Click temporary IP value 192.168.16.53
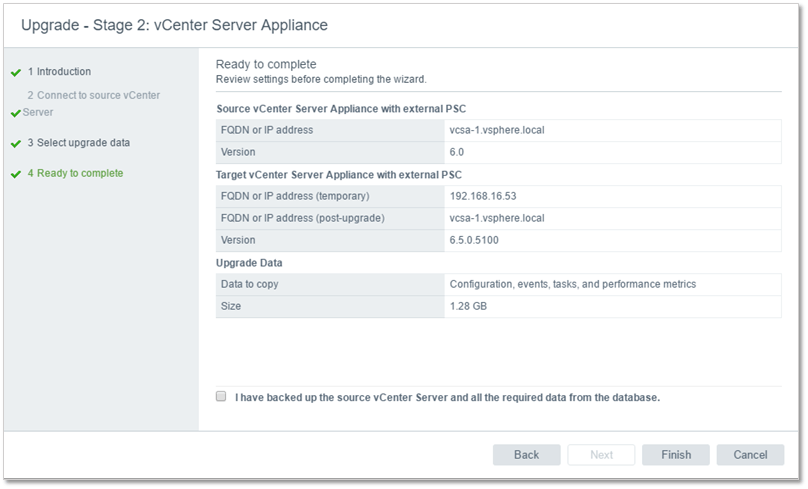This screenshot has width=808, height=489. point(483,196)
